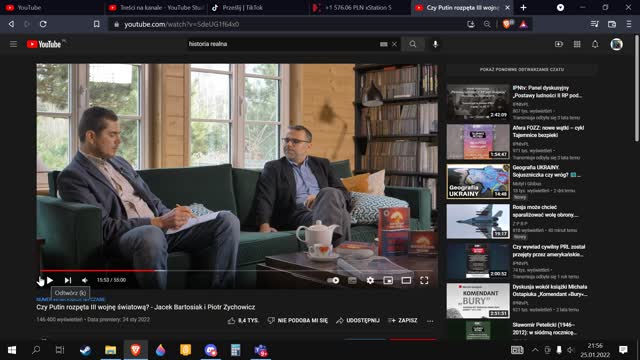Screen dimensions: 640x360
Task: Seek on the red video progress bar
Action: click(x=238, y=271)
